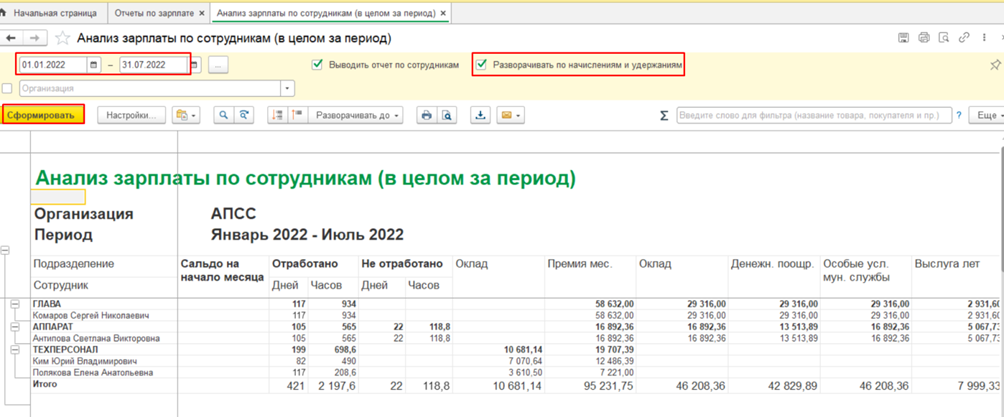The width and height of the screenshot is (1004, 417).
Task: Open the Настройки... button
Action: click(131, 115)
